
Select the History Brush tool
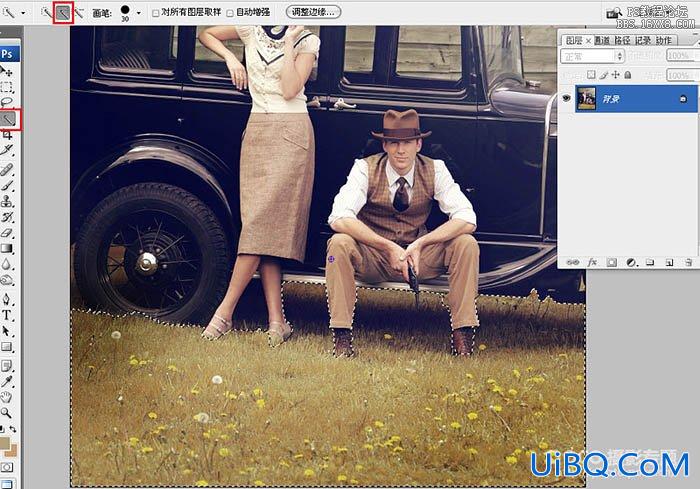[7, 217]
